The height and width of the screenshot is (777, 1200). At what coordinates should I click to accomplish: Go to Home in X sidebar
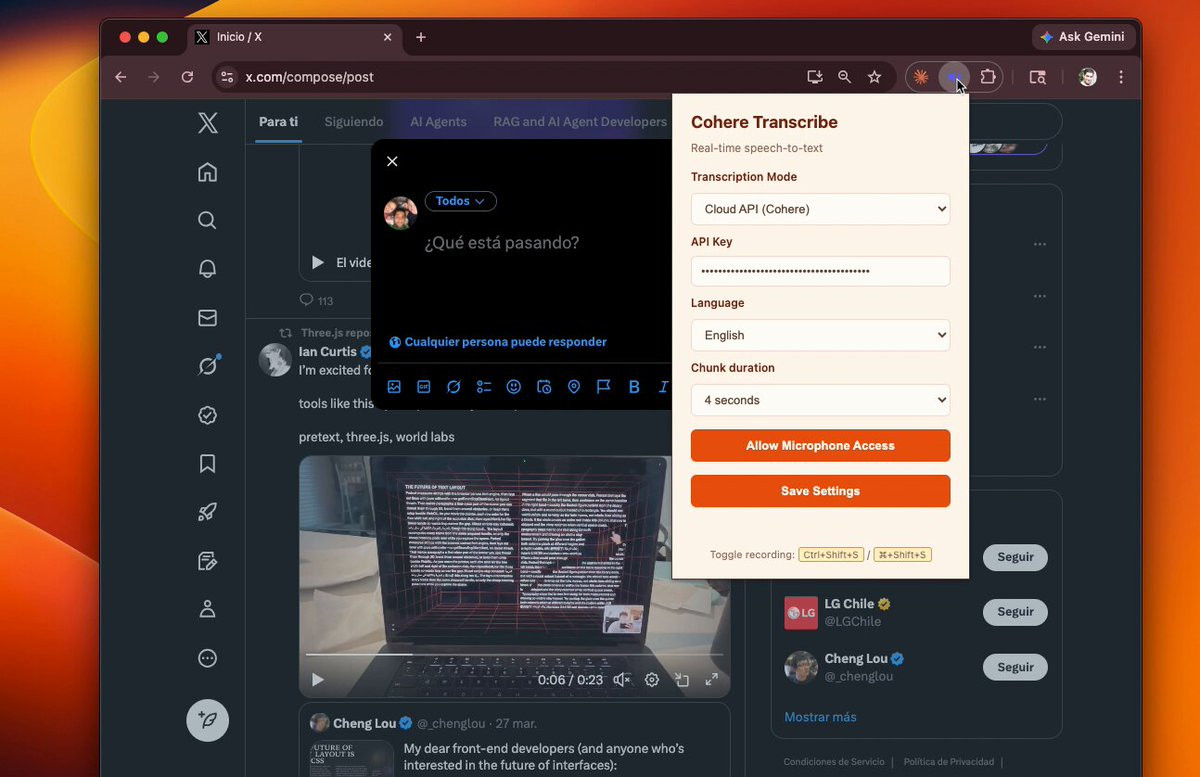click(x=207, y=172)
